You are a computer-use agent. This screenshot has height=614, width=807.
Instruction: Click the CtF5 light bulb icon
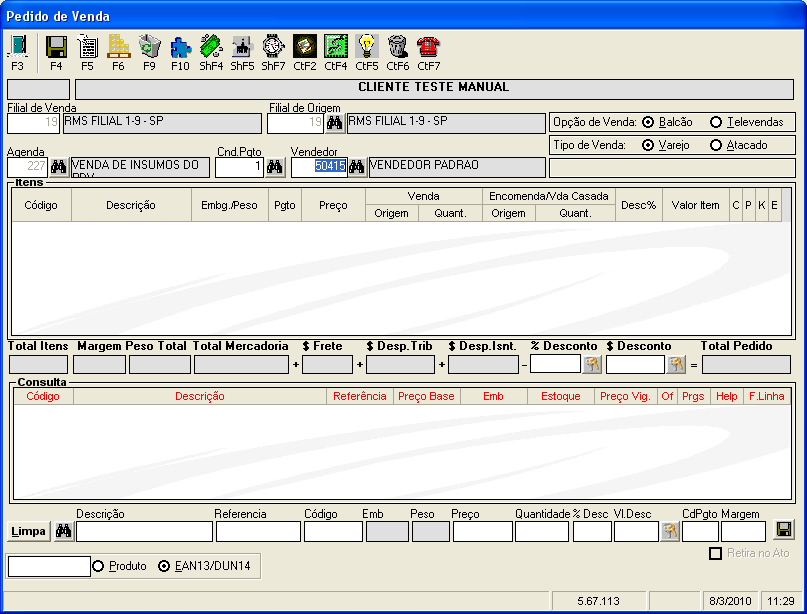point(366,47)
